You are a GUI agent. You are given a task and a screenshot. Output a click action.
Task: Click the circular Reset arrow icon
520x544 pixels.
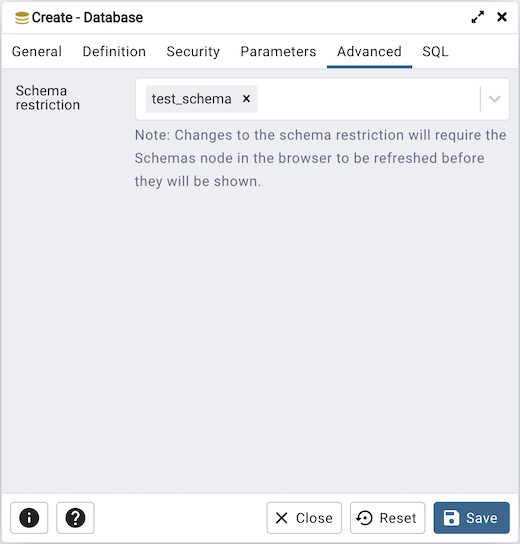(x=364, y=518)
